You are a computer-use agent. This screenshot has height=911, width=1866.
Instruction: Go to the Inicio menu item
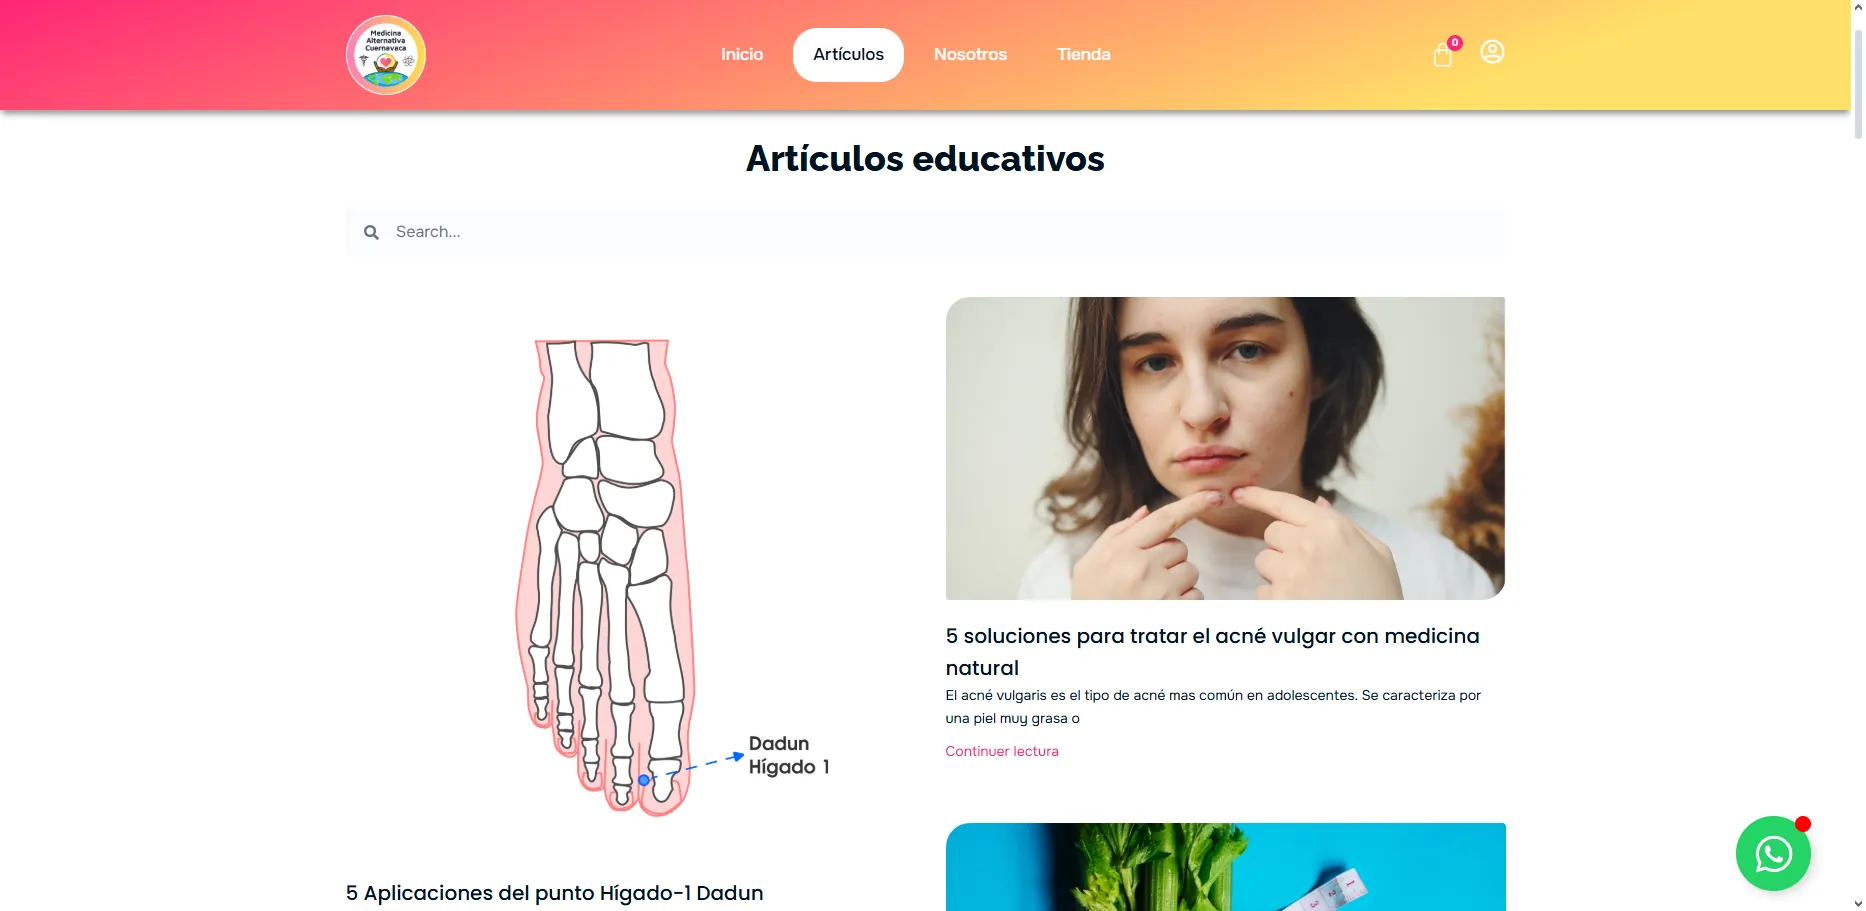click(x=742, y=55)
